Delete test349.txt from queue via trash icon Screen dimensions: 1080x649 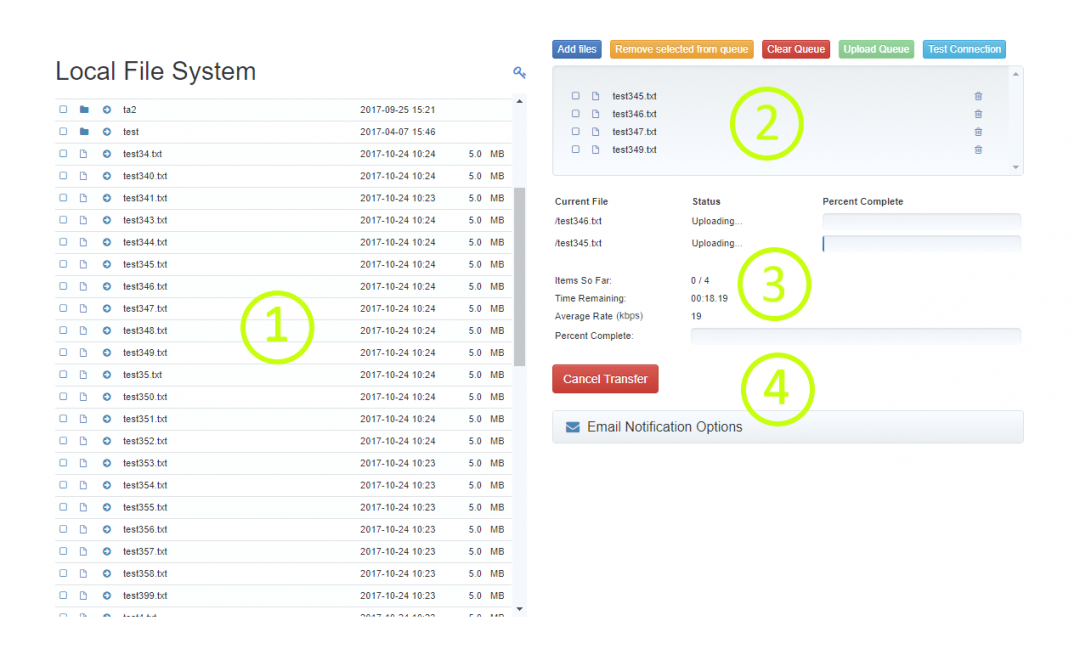[978, 150]
